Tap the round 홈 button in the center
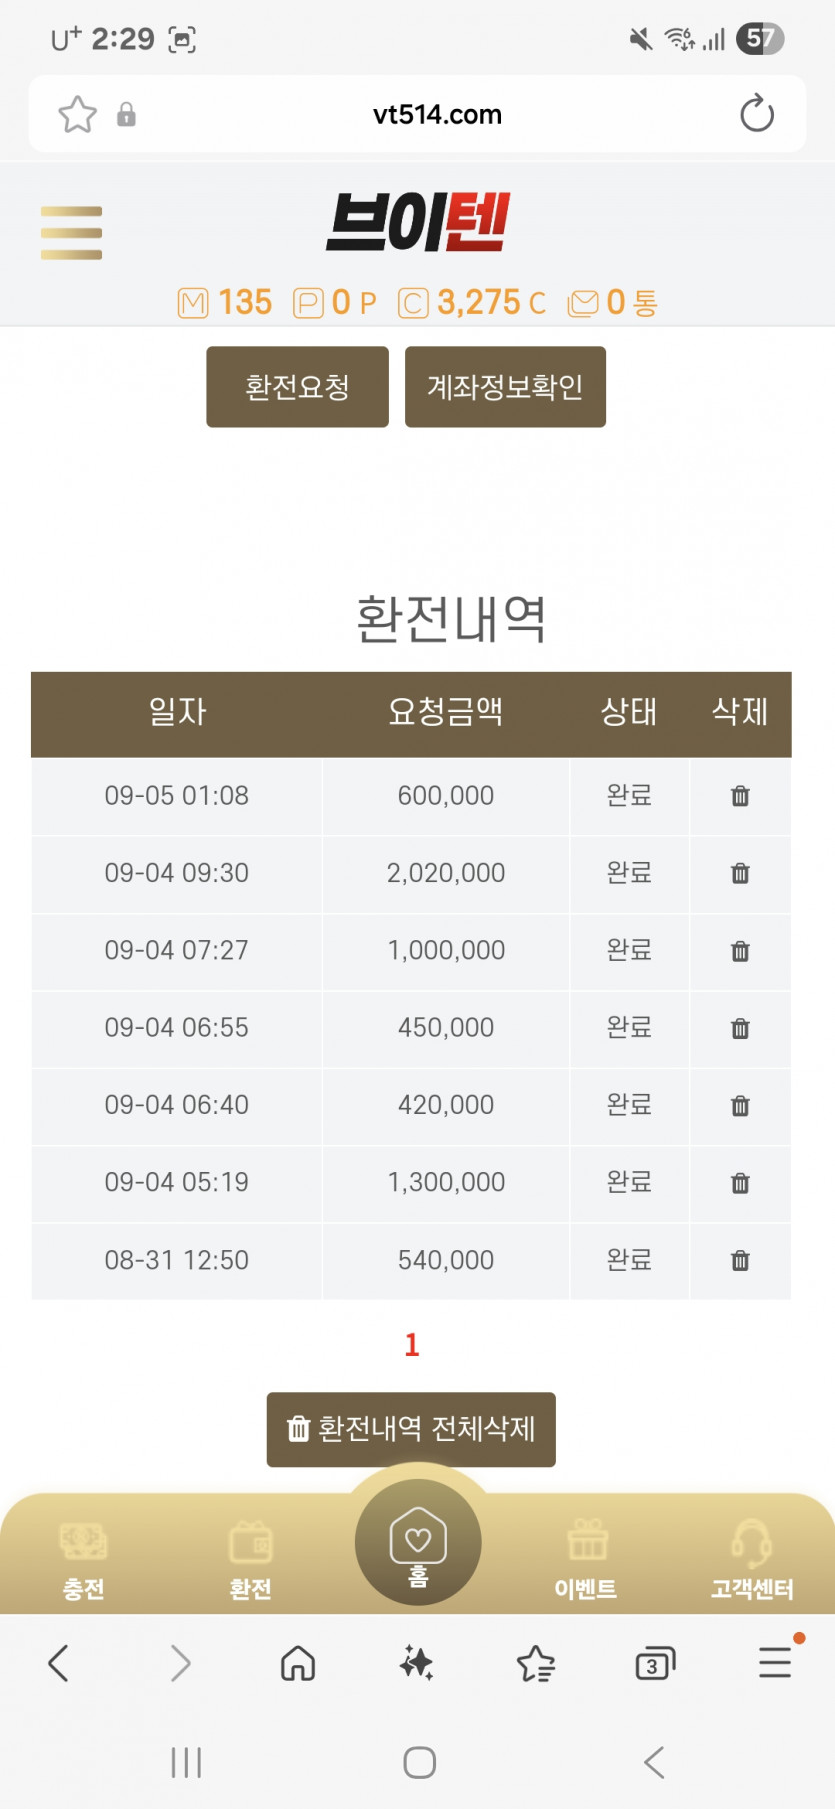 pos(418,1542)
